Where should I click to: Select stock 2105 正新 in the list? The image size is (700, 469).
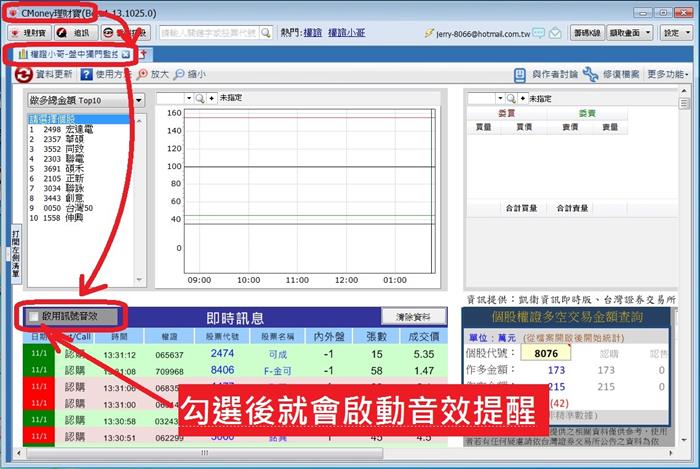(57, 178)
